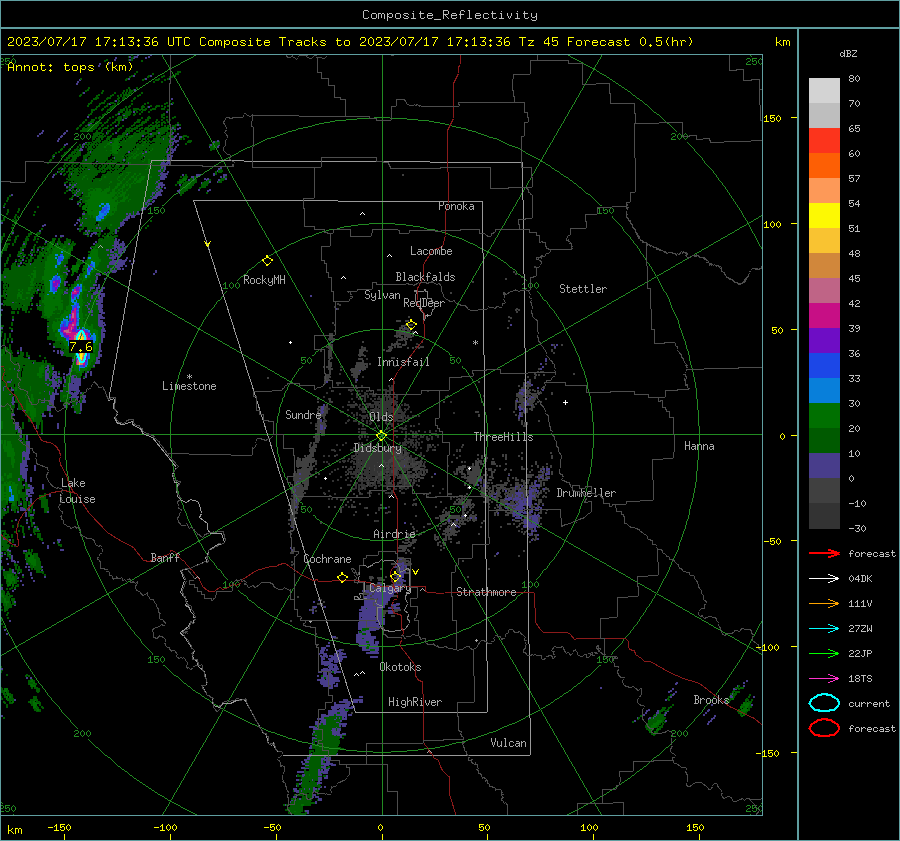Viewport: 900px width, 841px height.
Task: Click the Banff label
Action: pos(165,557)
